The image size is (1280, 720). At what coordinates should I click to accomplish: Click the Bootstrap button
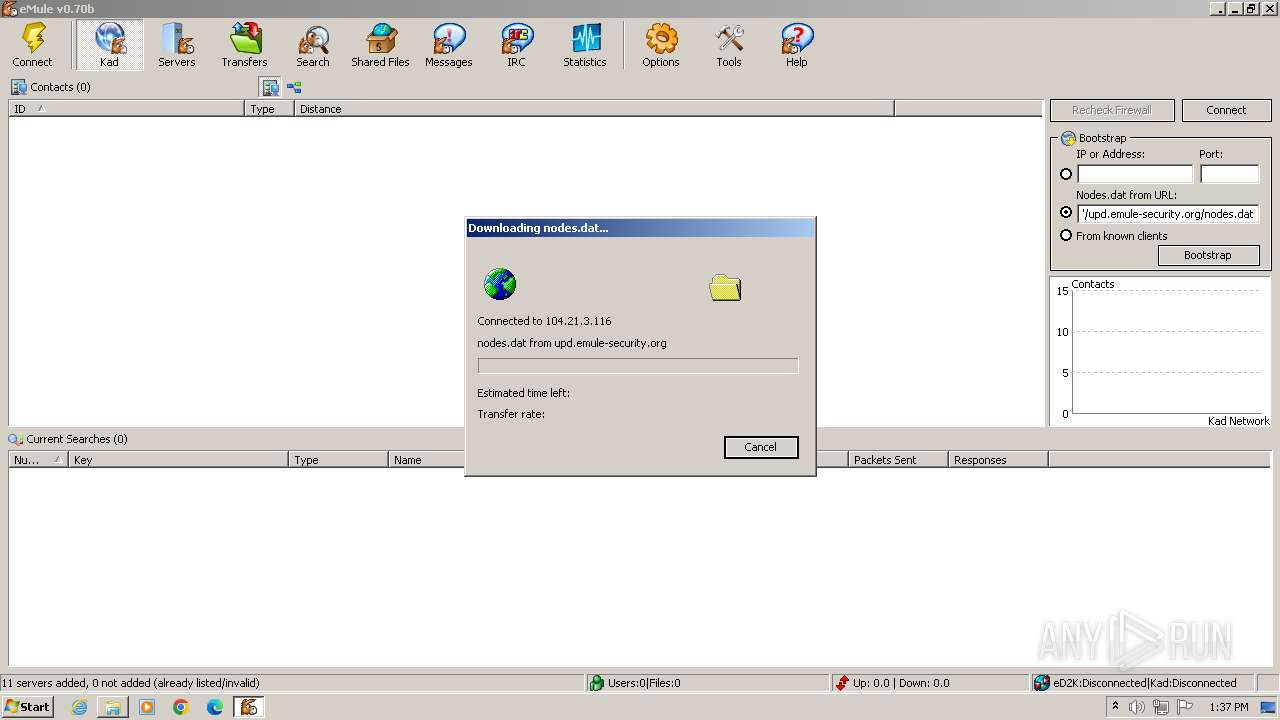tap(1208, 255)
